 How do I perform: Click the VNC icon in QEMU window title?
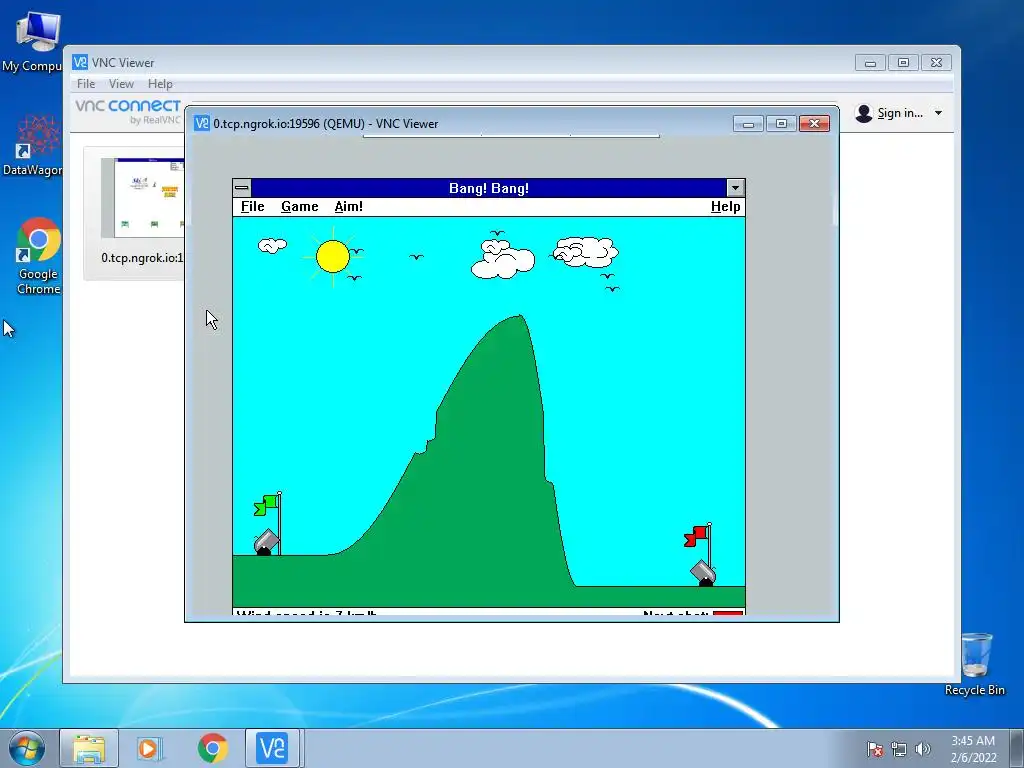pyautogui.click(x=202, y=123)
